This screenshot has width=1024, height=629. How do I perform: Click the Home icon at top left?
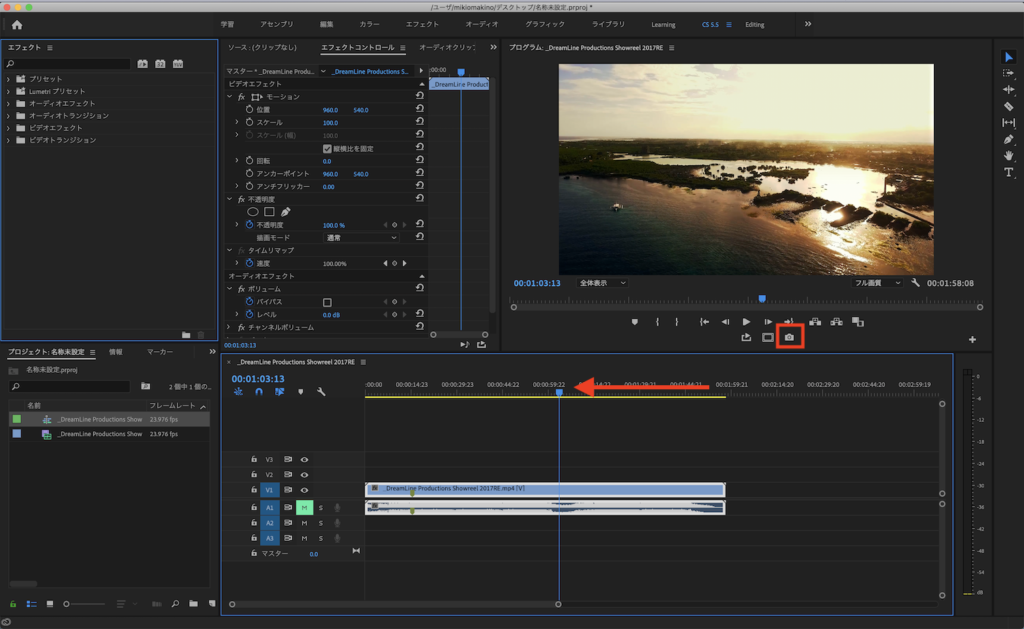coord(16,25)
